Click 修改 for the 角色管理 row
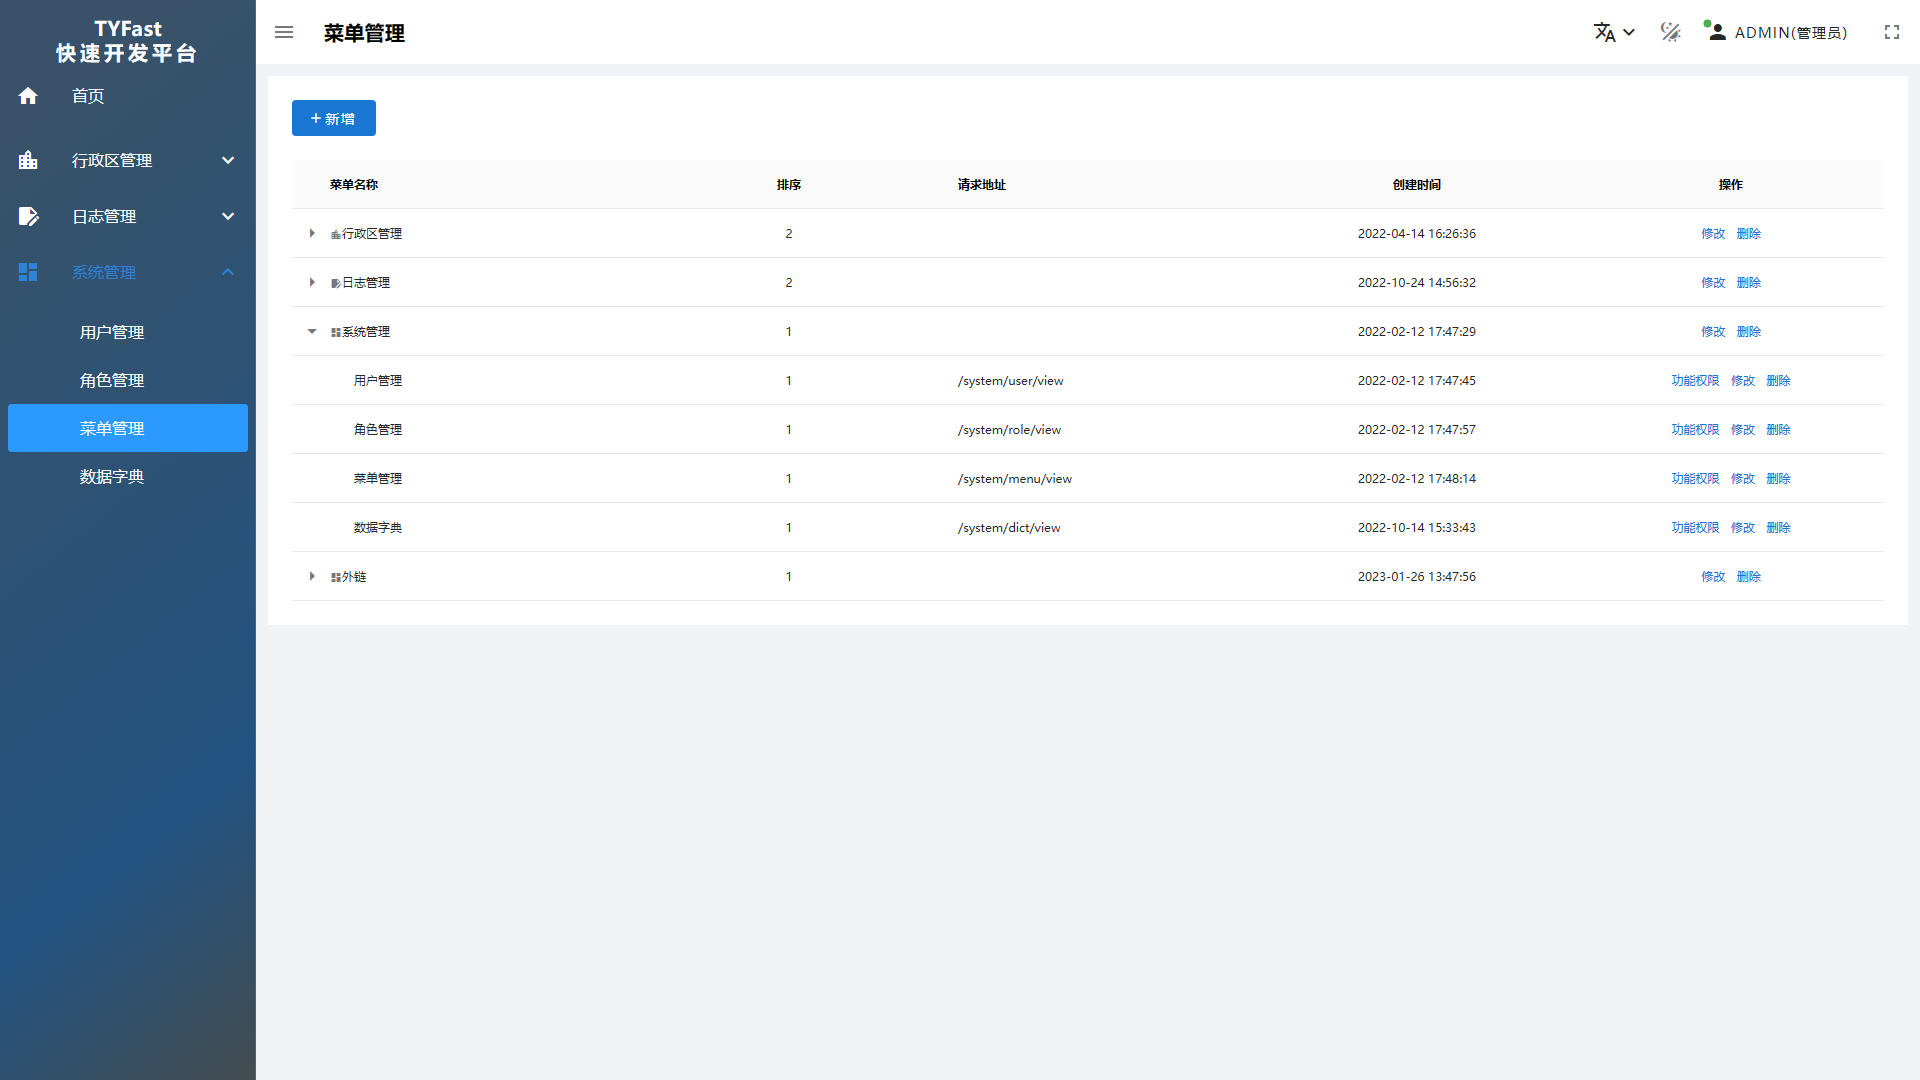This screenshot has height=1080, width=1920. point(1743,429)
